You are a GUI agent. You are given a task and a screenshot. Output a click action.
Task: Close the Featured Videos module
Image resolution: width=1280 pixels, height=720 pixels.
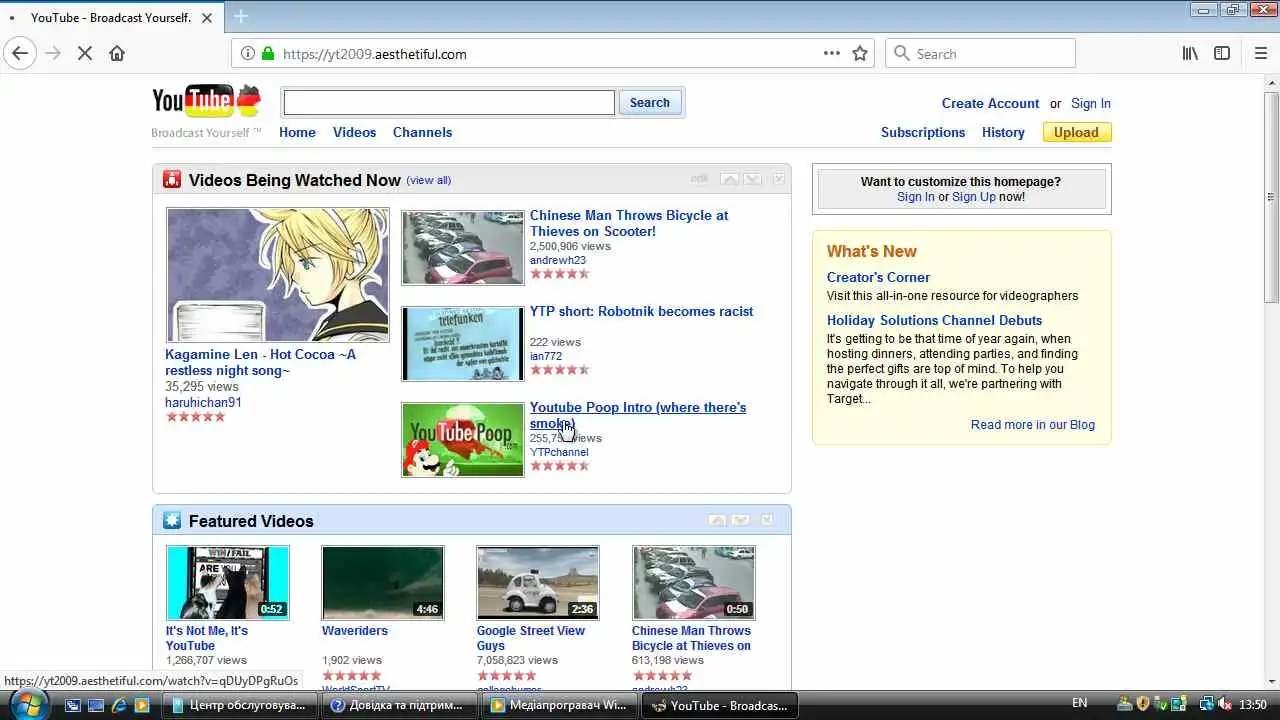point(767,520)
